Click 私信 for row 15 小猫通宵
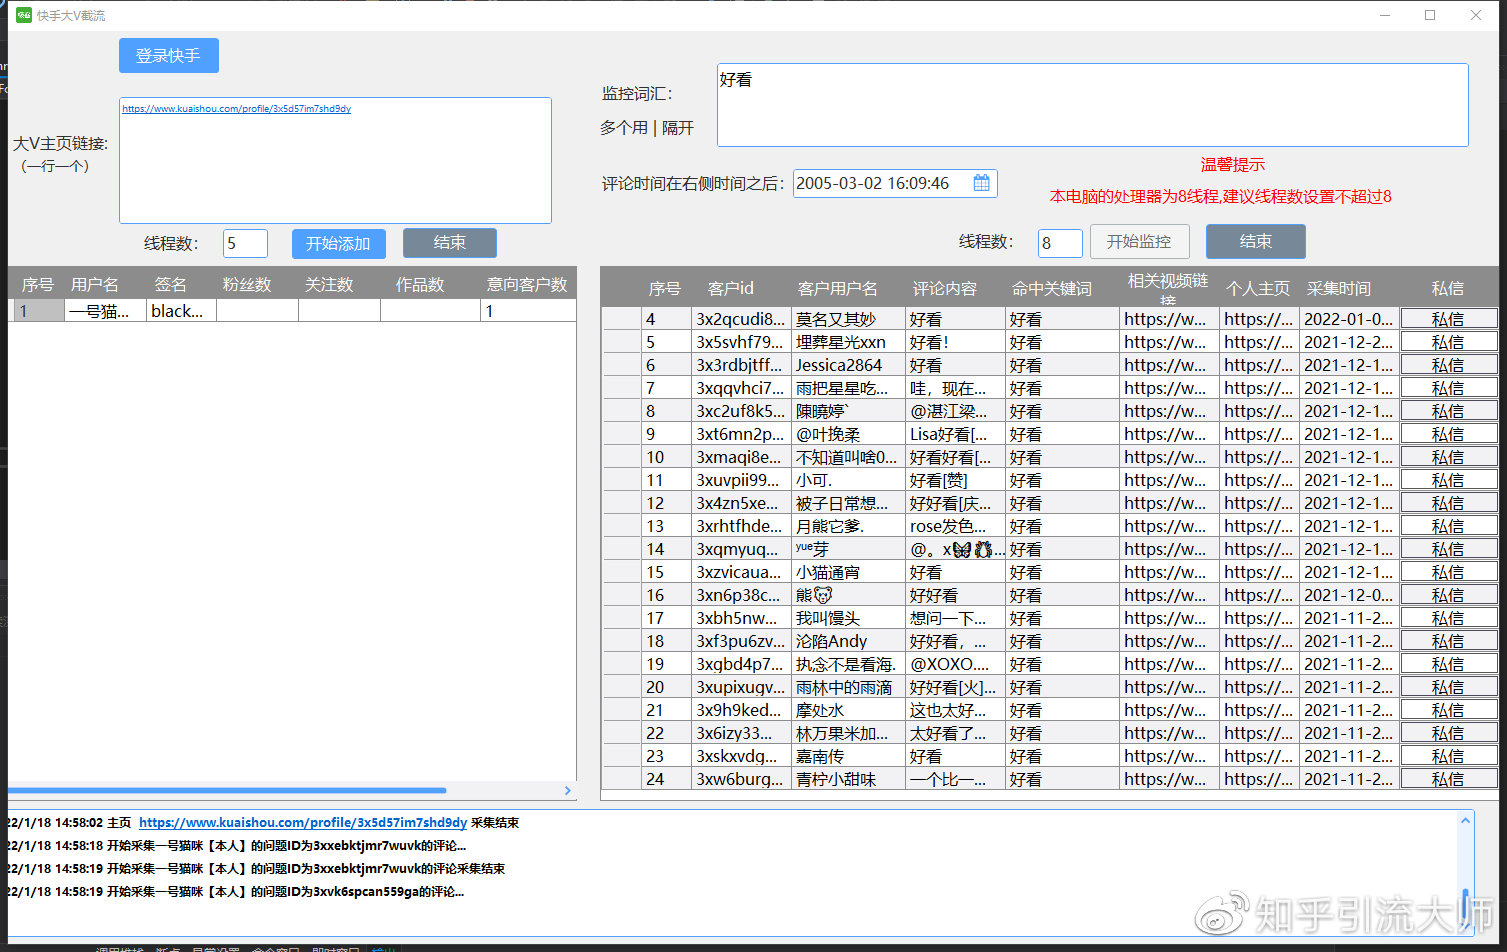This screenshot has height=952, width=1507. click(1448, 572)
